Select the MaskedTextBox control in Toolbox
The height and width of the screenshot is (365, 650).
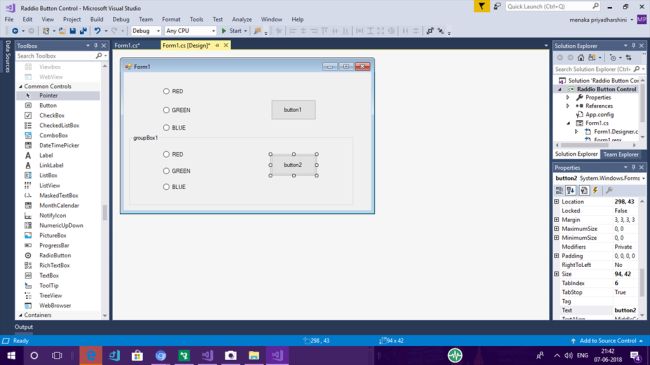coord(58,195)
